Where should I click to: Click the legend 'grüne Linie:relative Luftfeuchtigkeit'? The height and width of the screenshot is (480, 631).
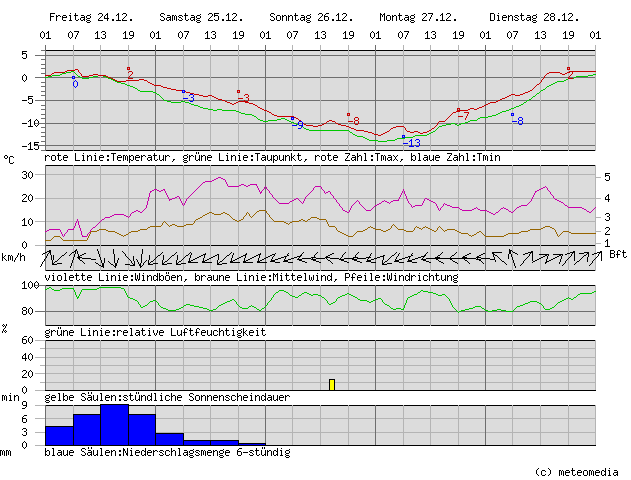click(155, 332)
